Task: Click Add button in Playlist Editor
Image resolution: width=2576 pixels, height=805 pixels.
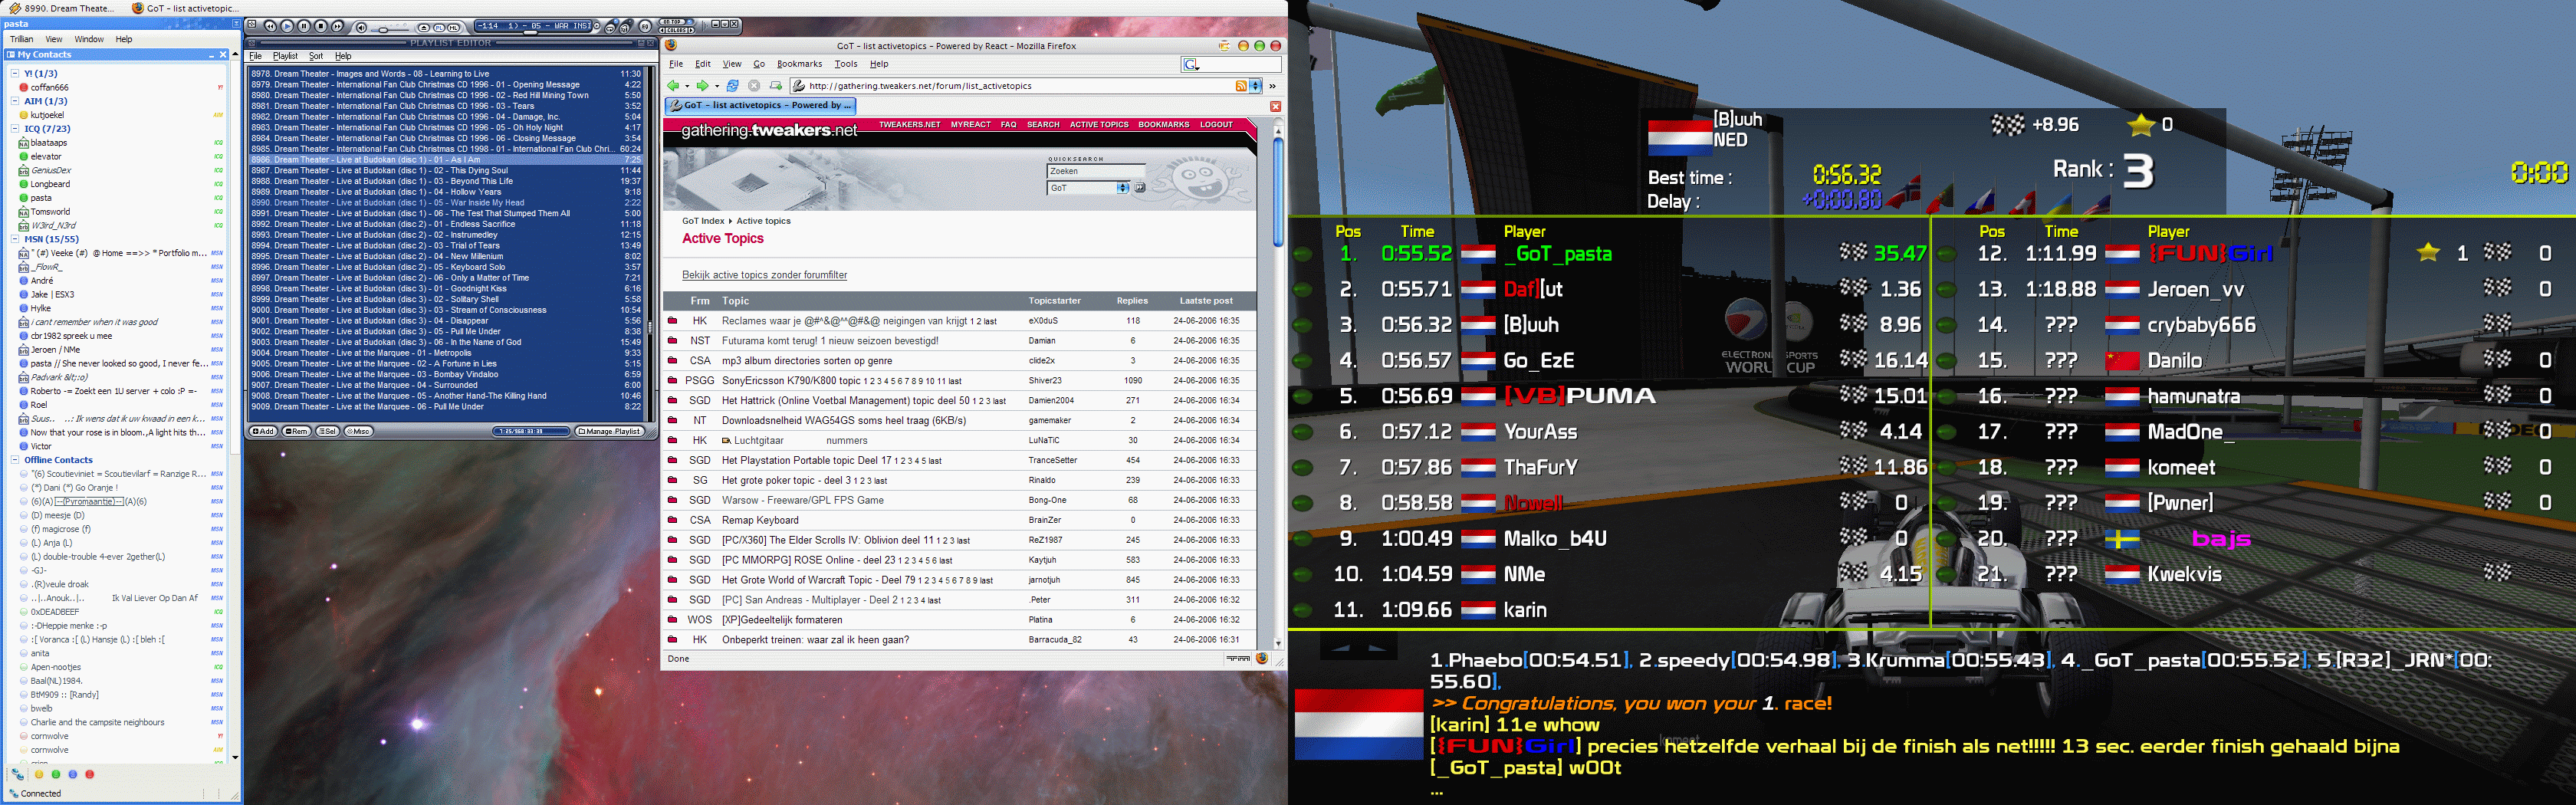Action: (264, 431)
